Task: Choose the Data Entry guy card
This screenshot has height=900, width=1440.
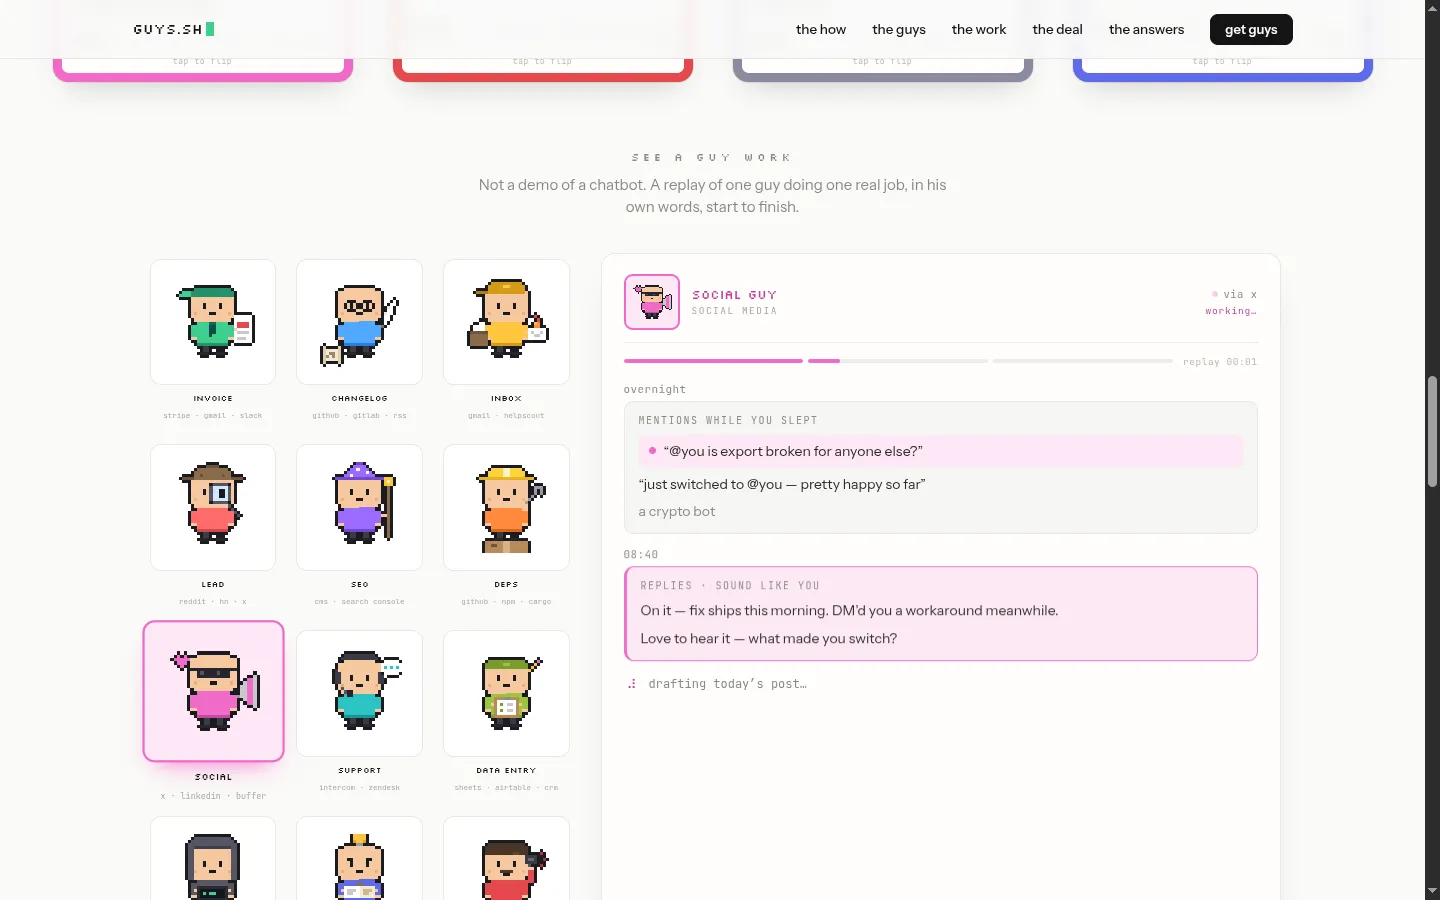Action: 506,694
